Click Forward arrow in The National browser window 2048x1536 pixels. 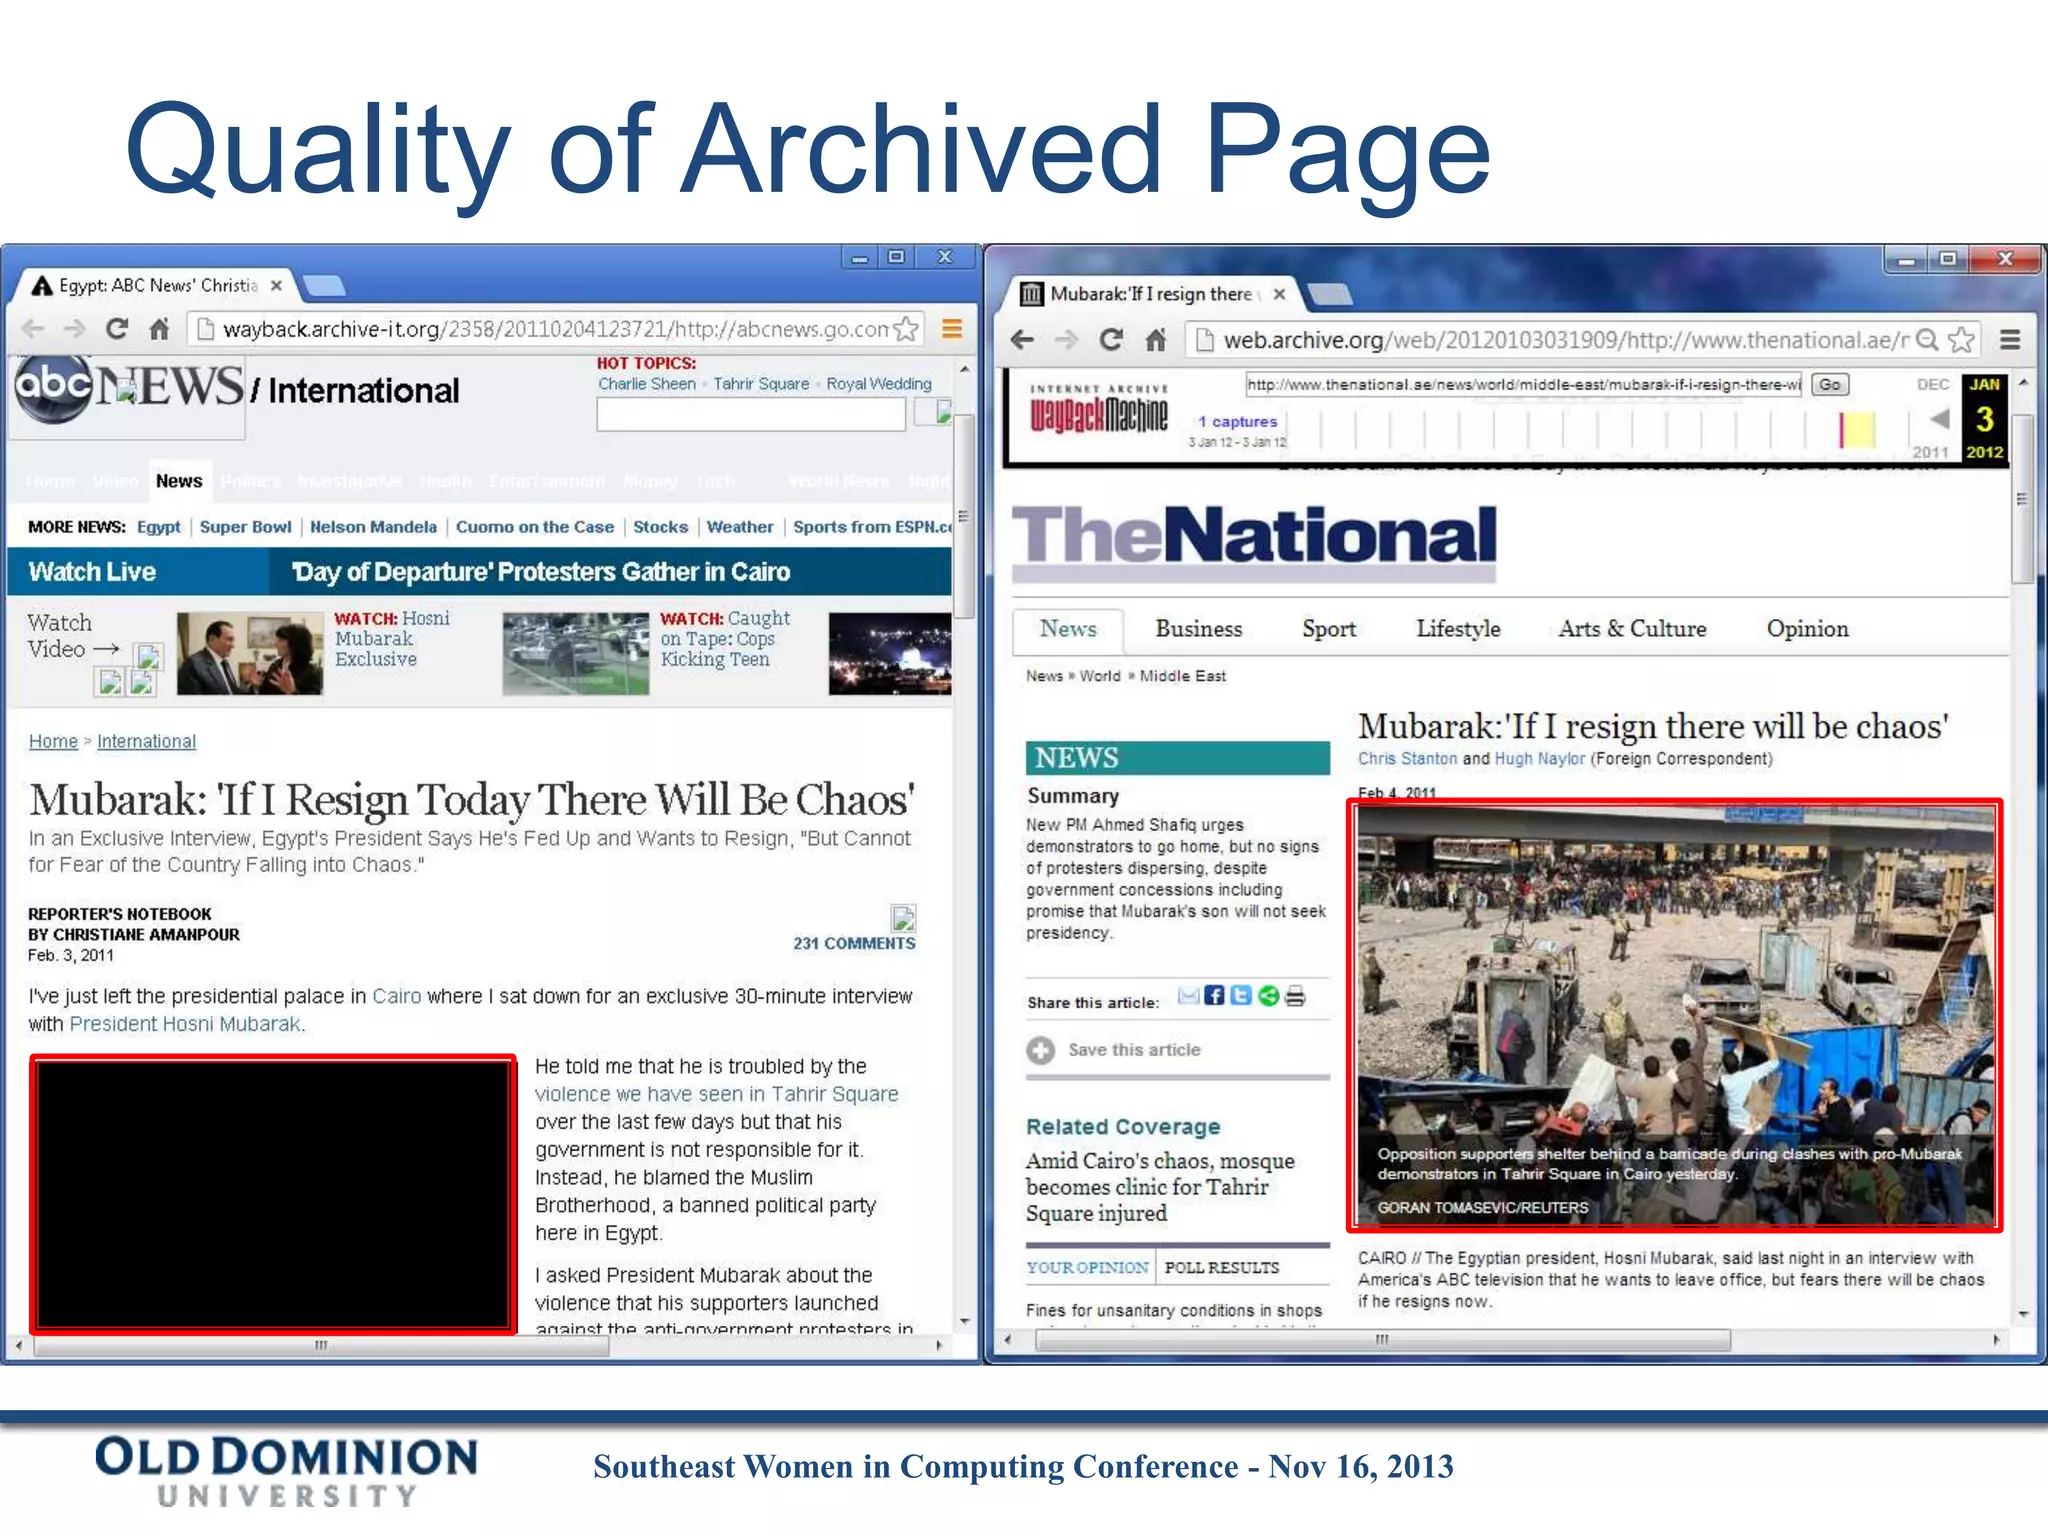click(1067, 340)
